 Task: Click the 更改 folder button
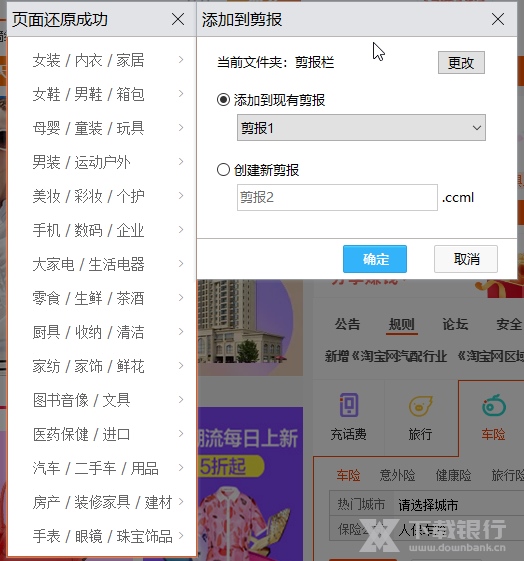(461, 63)
